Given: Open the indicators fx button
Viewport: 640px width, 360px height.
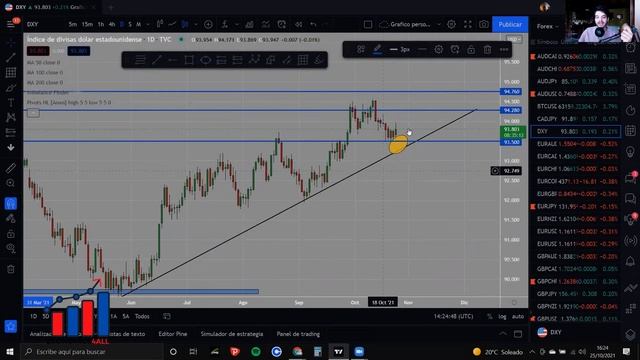Looking at the screenshot, I should tap(224, 24).
